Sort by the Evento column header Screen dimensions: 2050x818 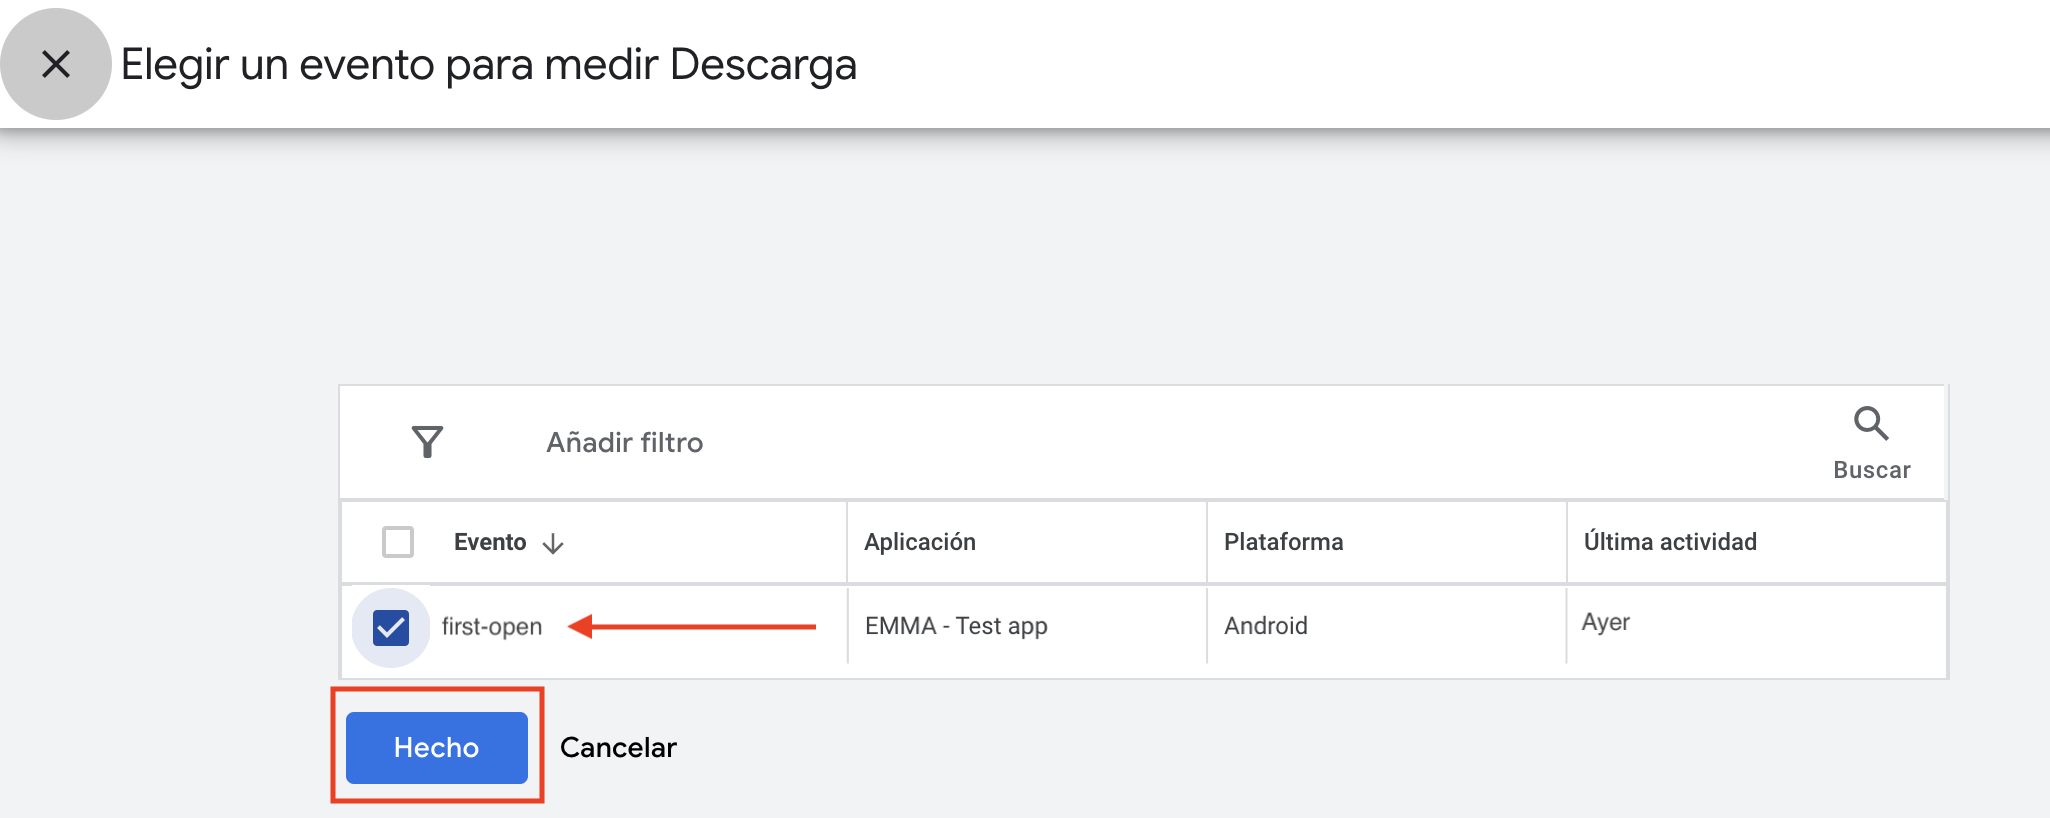[490, 542]
